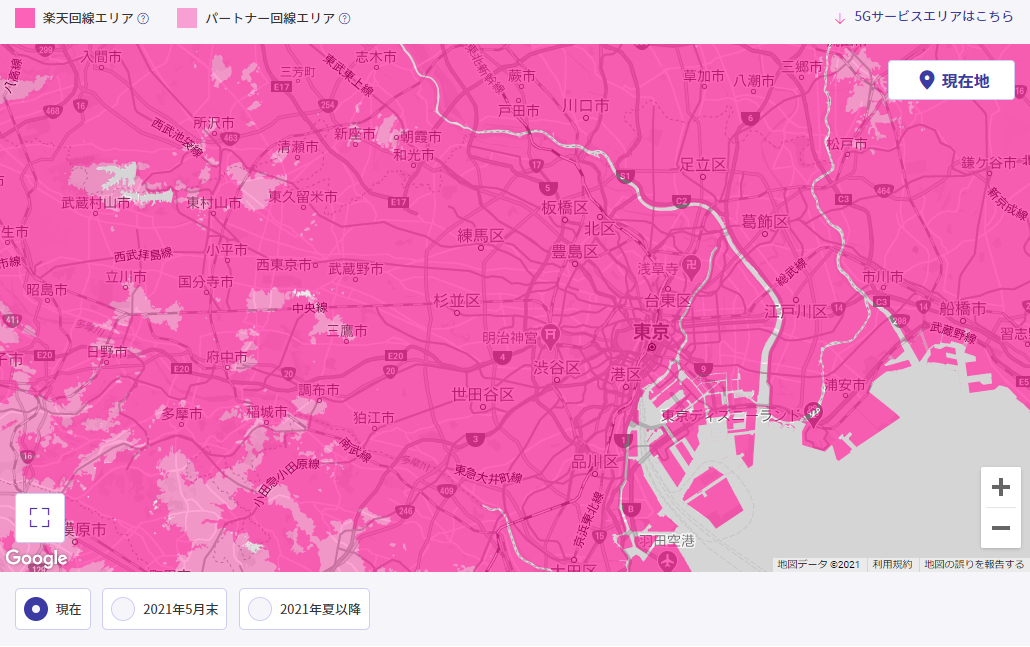Click the 三鷹市 label on map
The height and width of the screenshot is (647, 1030).
coord(347,330)
